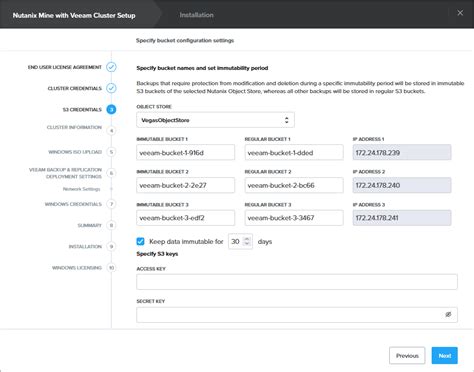Click the Cluster Credentials completed step icon
The height and width of the screenshot is (372, 474).
111,88
